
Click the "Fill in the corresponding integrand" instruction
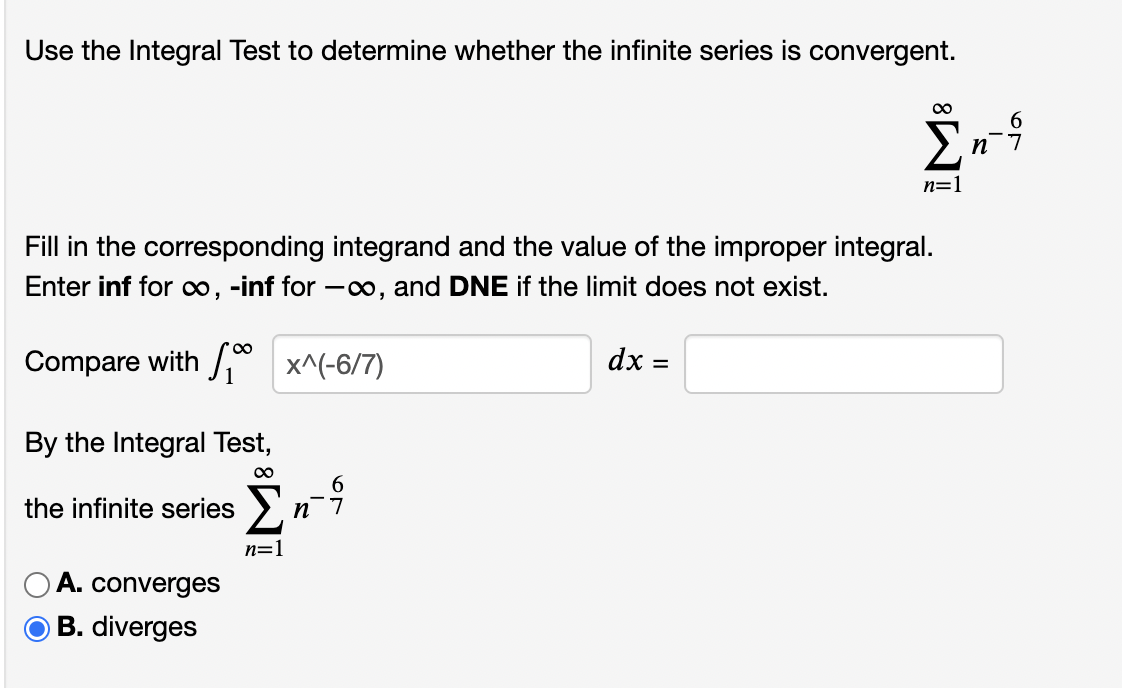[x=479, y=246]
